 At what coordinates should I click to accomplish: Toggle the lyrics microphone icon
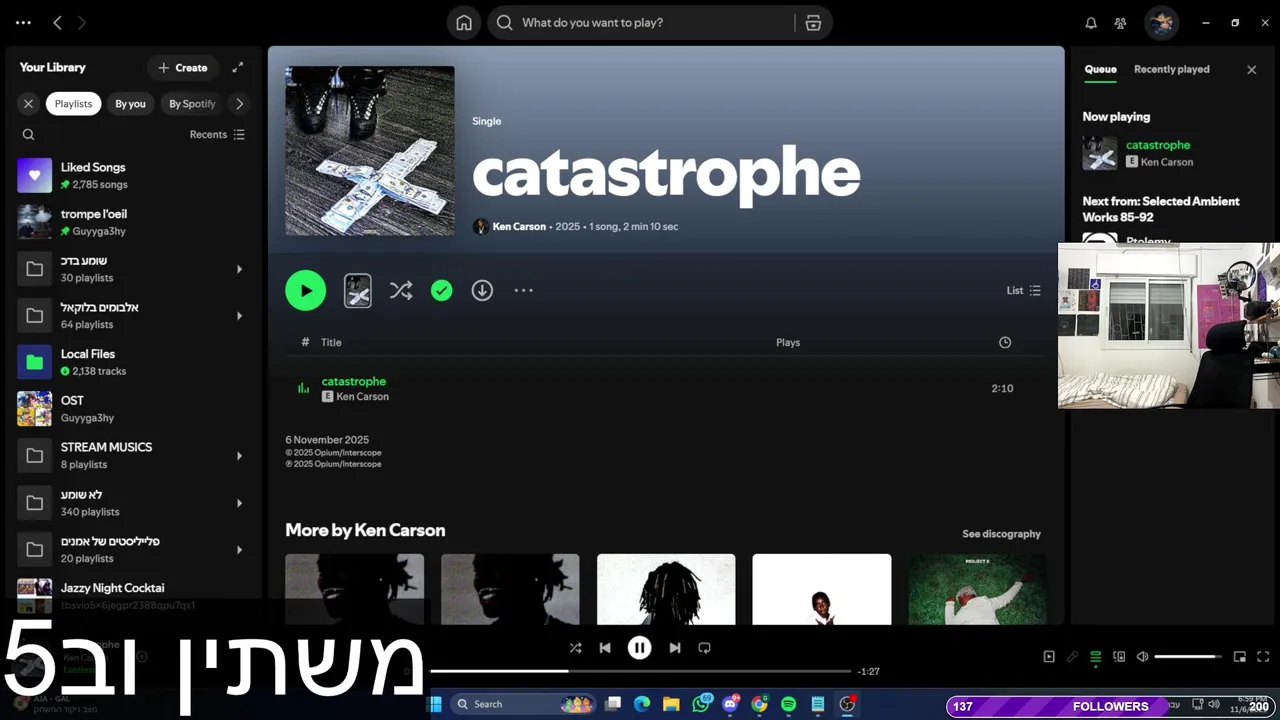(1072, 657)
